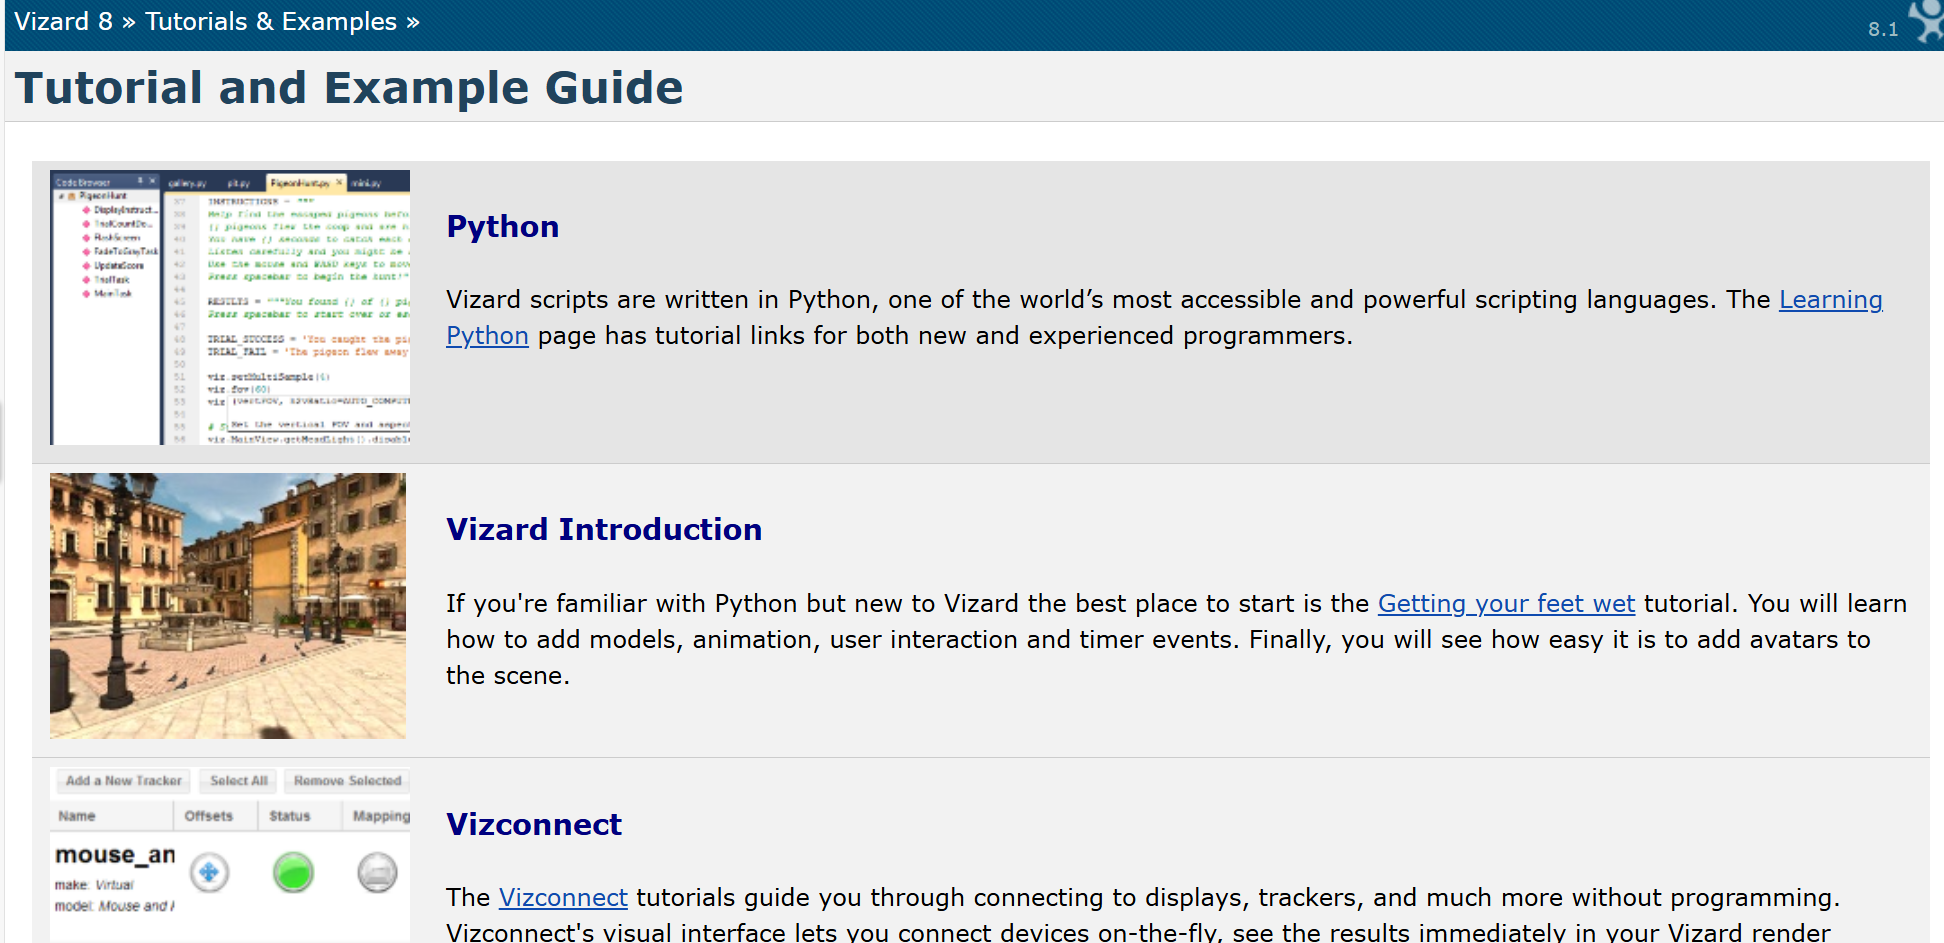Click the green status indicator in Vizconnect image
This screenshot has width=1944, height=943.
(293, 872)
